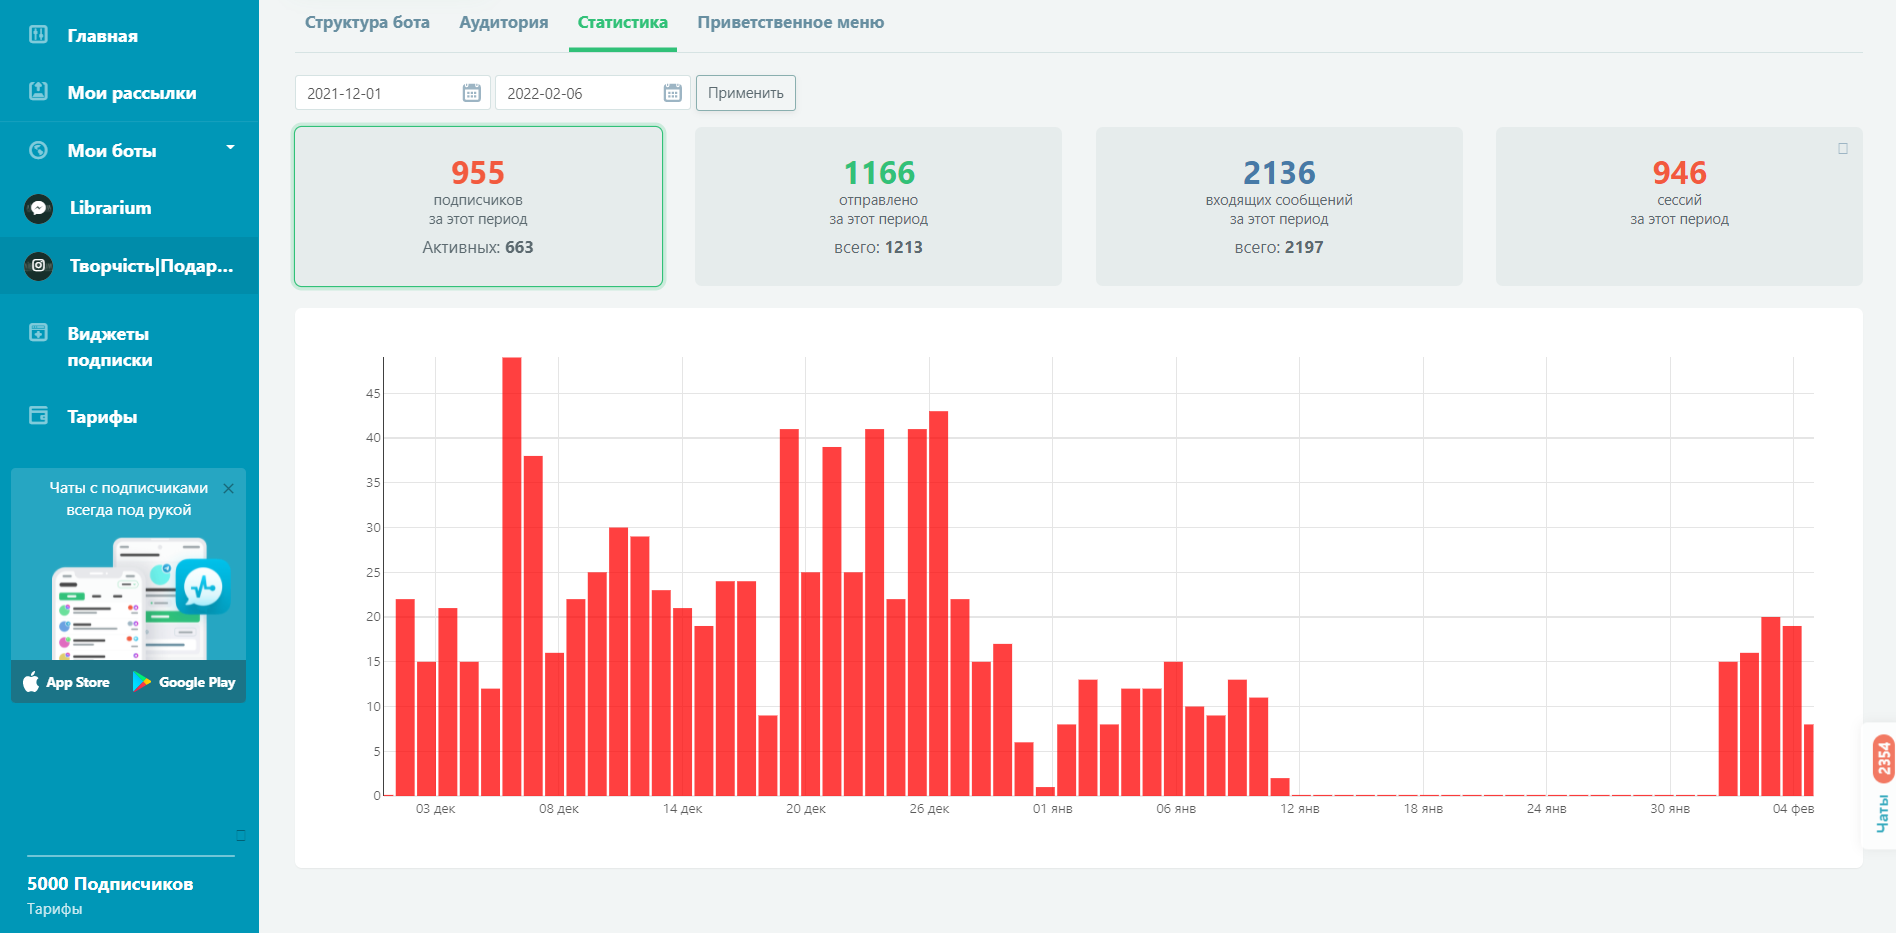Open calendar picker for end date
This screenshot has width=1896, height=933.
click(672, 93)
